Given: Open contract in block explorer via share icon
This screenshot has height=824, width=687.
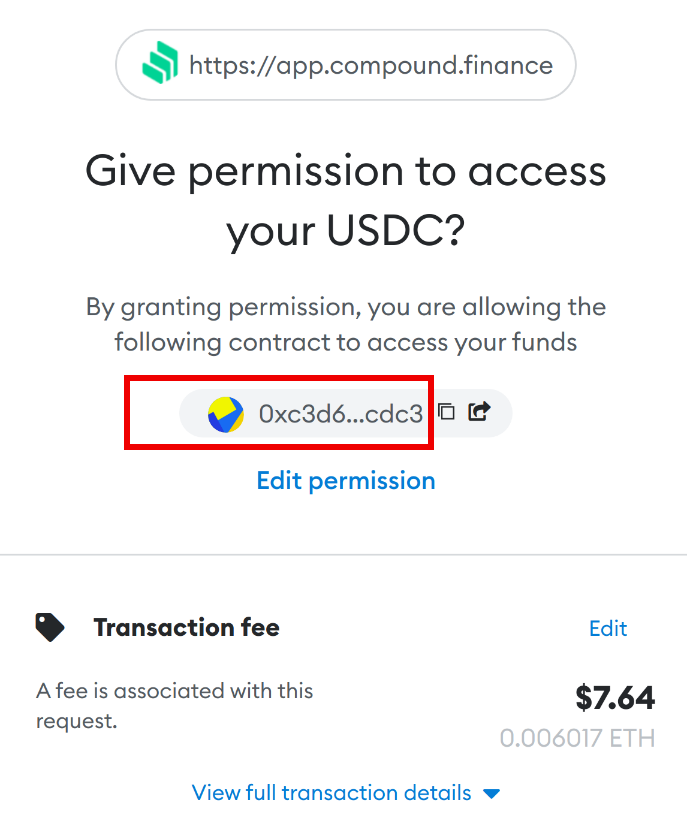Looking at the screenshot, I should click(479, 411).
